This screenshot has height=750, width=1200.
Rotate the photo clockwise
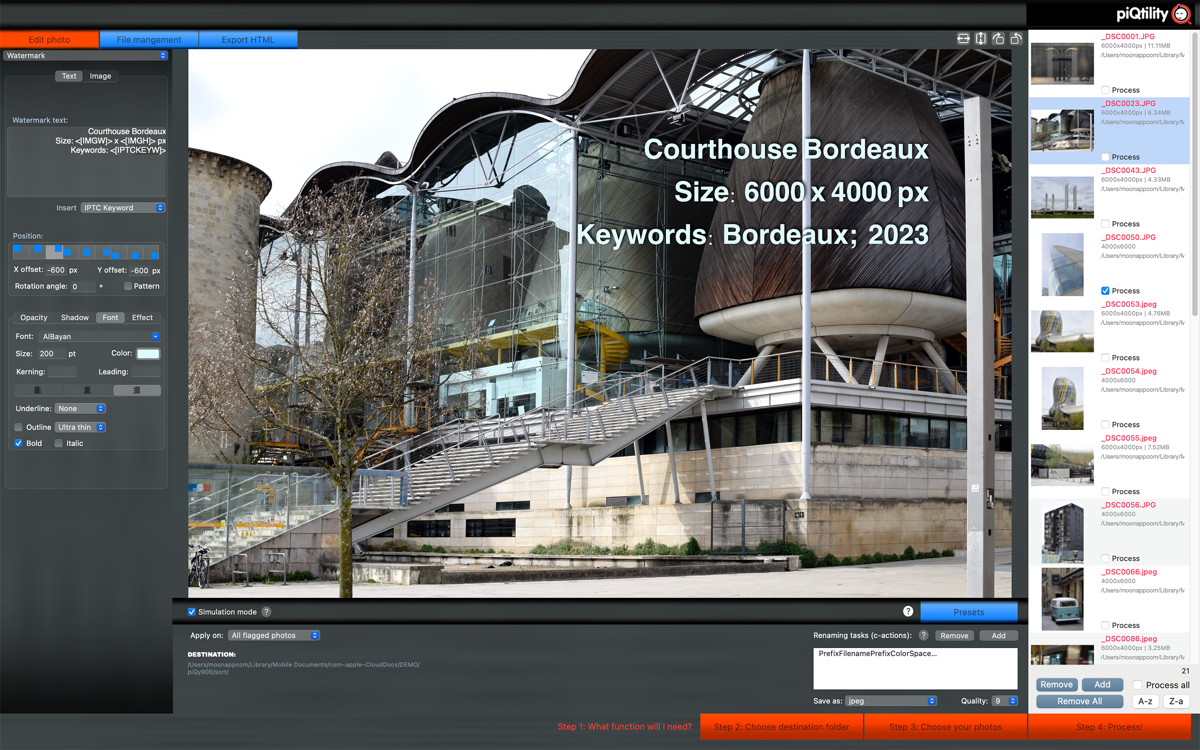pyautogui.click(x=998, y=38)
